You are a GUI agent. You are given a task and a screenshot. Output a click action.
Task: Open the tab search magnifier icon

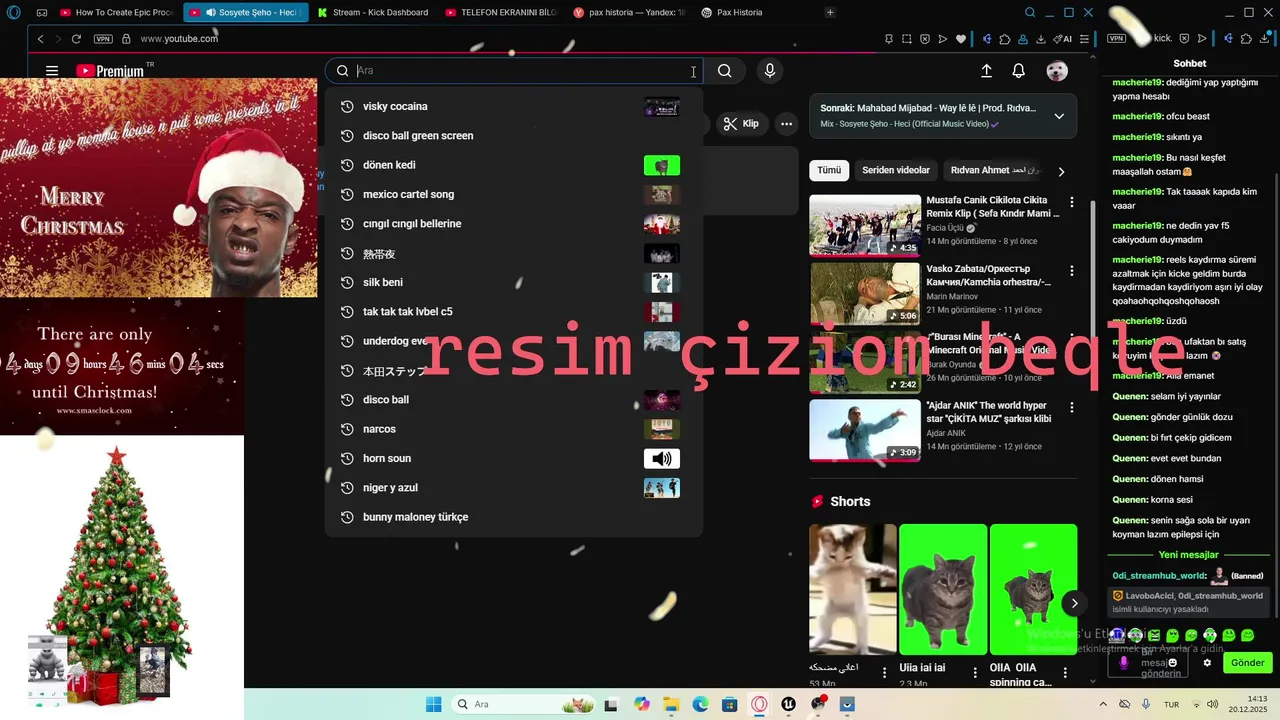(x=1030, y=13)
